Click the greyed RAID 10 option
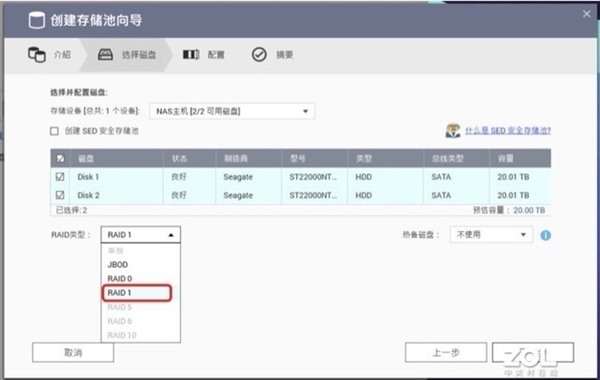600x380 pixels. [122, 335]
